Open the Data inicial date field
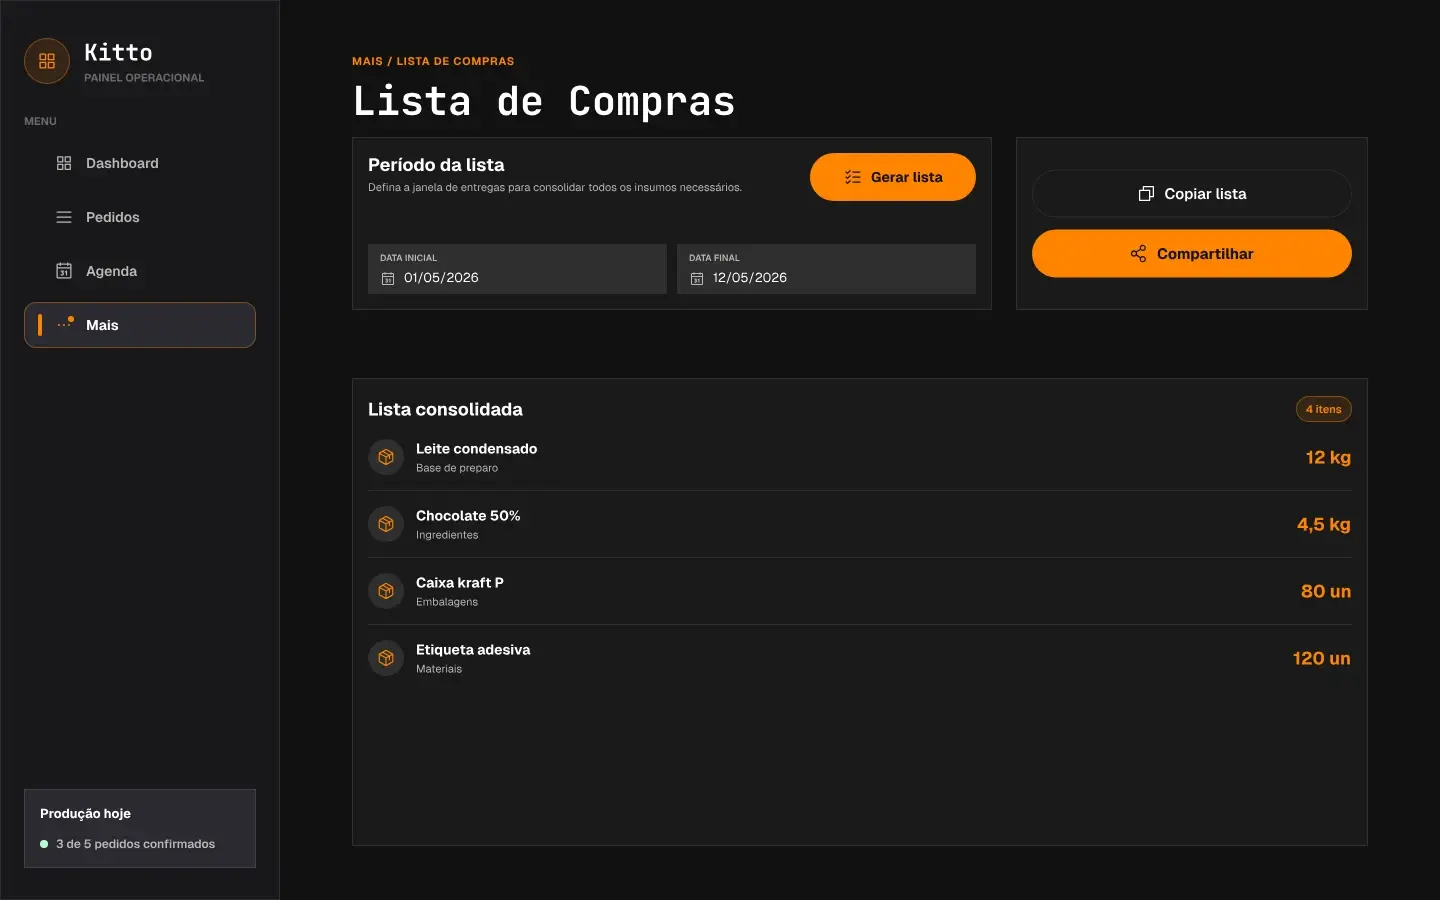Viewport: 1440px width, 900px height. (517, 269)
